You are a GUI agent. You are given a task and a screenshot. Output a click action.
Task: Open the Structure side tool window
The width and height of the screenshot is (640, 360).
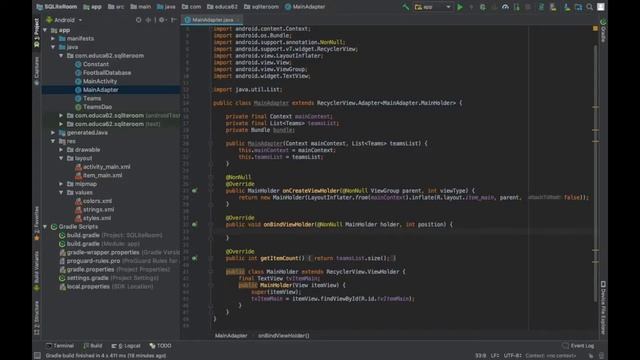37,318
